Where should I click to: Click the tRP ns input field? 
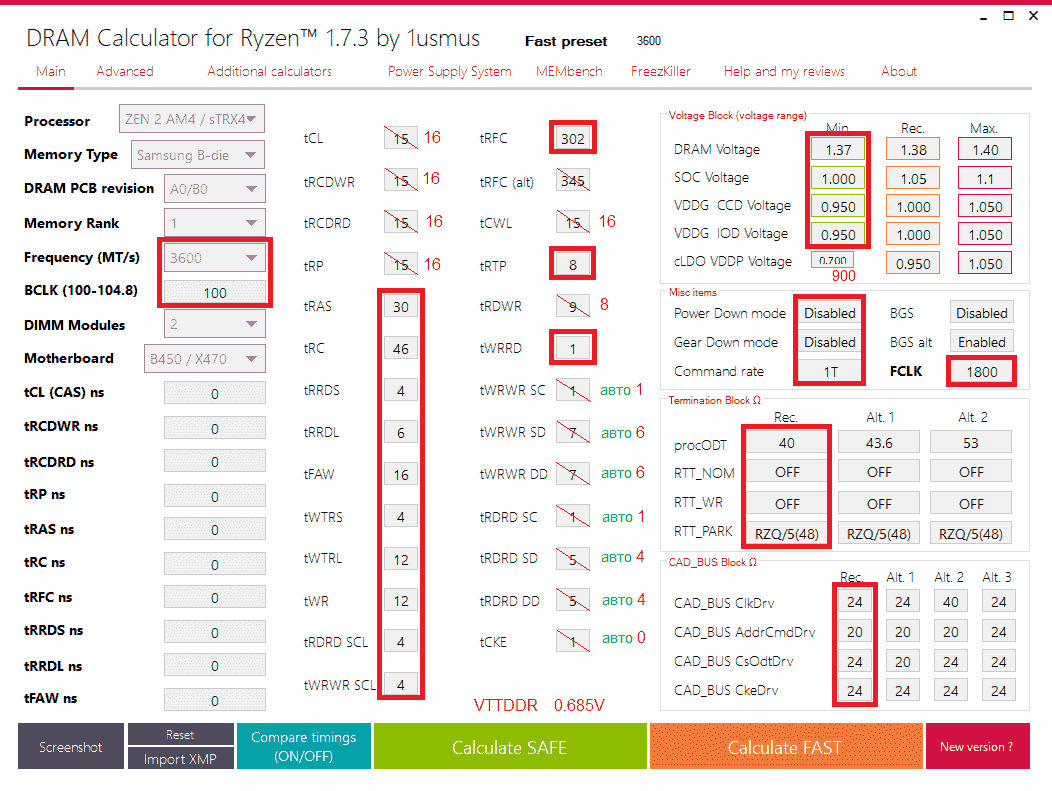[x=215, y=496]
